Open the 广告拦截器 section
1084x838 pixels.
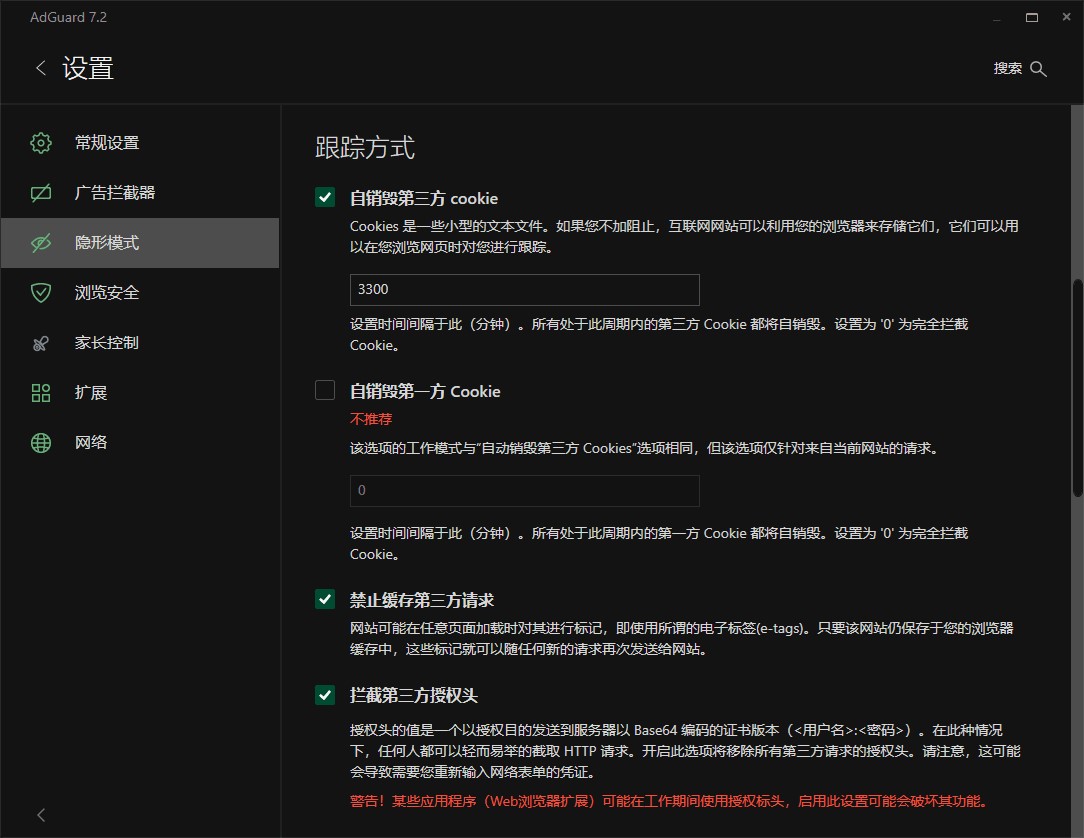[115, 193]
